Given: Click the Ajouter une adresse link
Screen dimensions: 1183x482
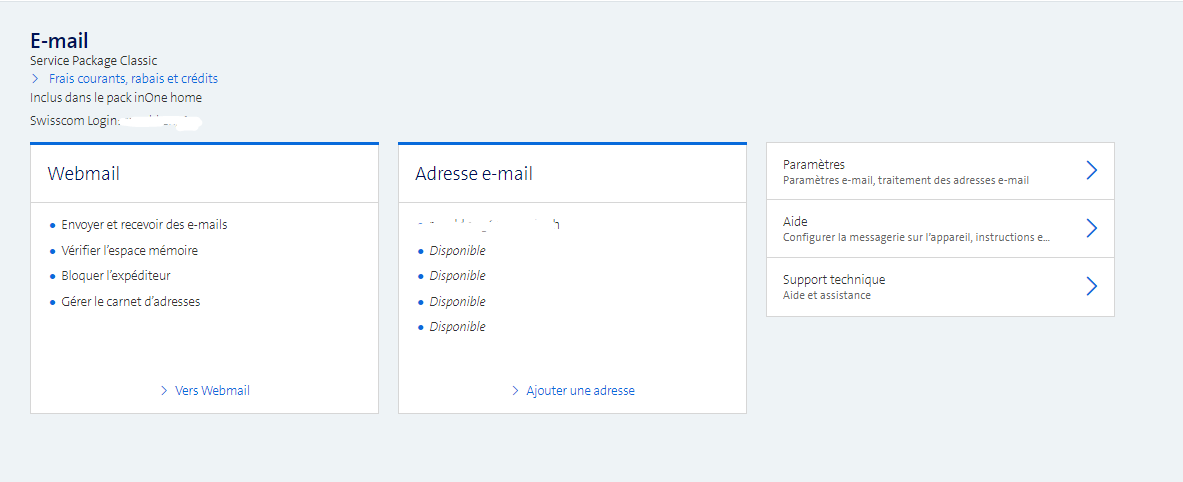Looking at the screenshot, I should [580, 391].
